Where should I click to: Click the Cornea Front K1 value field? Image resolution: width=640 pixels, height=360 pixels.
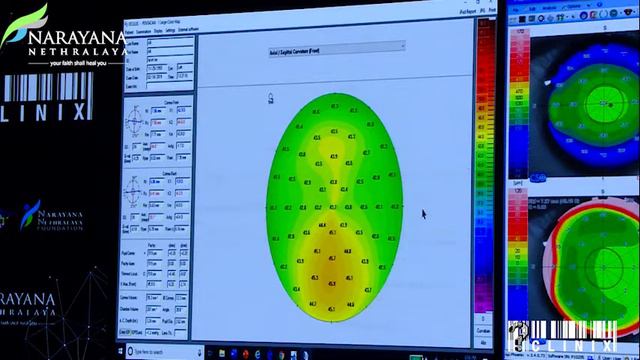click(x=183, y=110)
